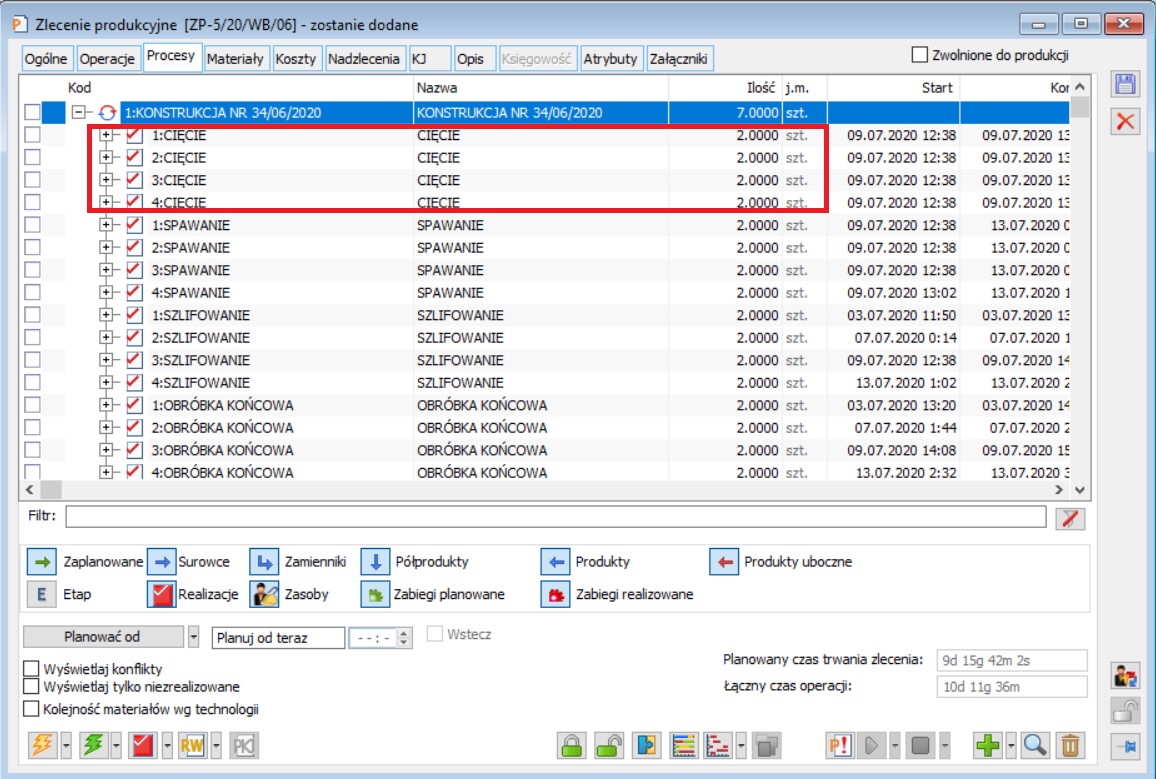Click the trash bin delete icon

tap(1070, 745)
